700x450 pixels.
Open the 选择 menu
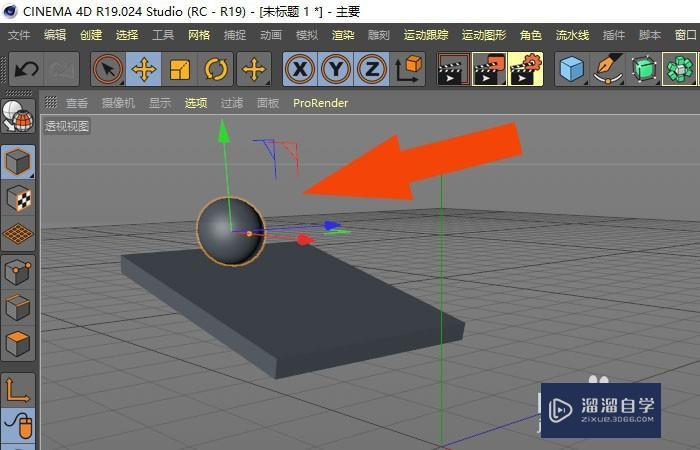point(127,35)
